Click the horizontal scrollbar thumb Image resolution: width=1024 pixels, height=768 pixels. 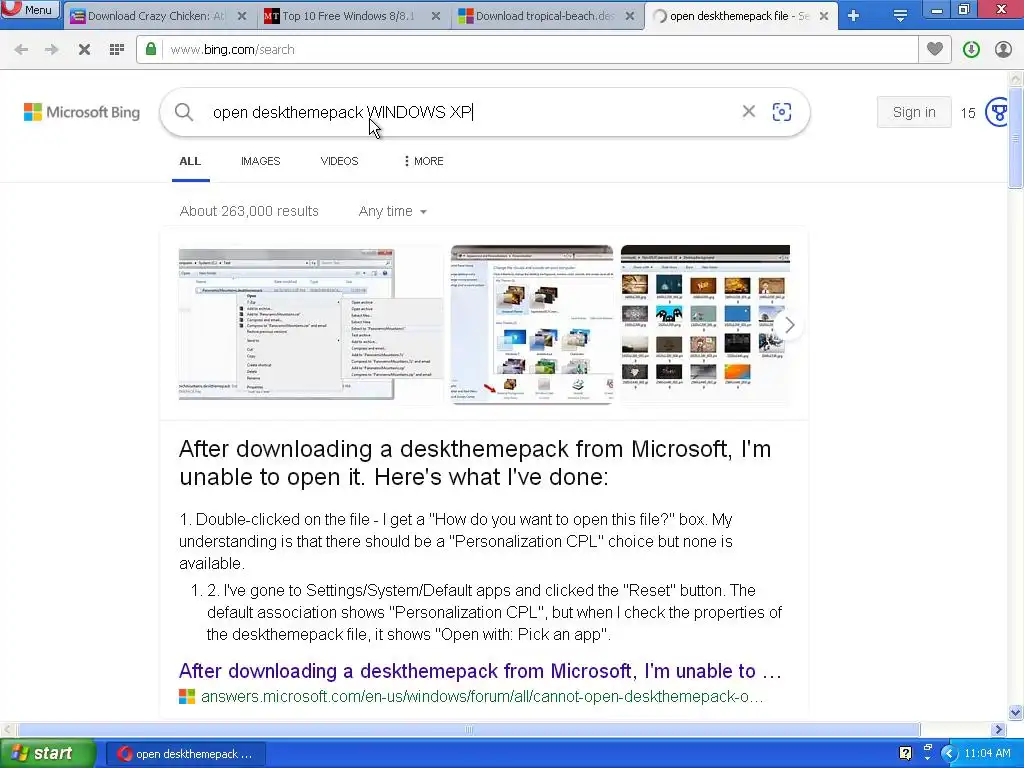[x=468, y=729]
